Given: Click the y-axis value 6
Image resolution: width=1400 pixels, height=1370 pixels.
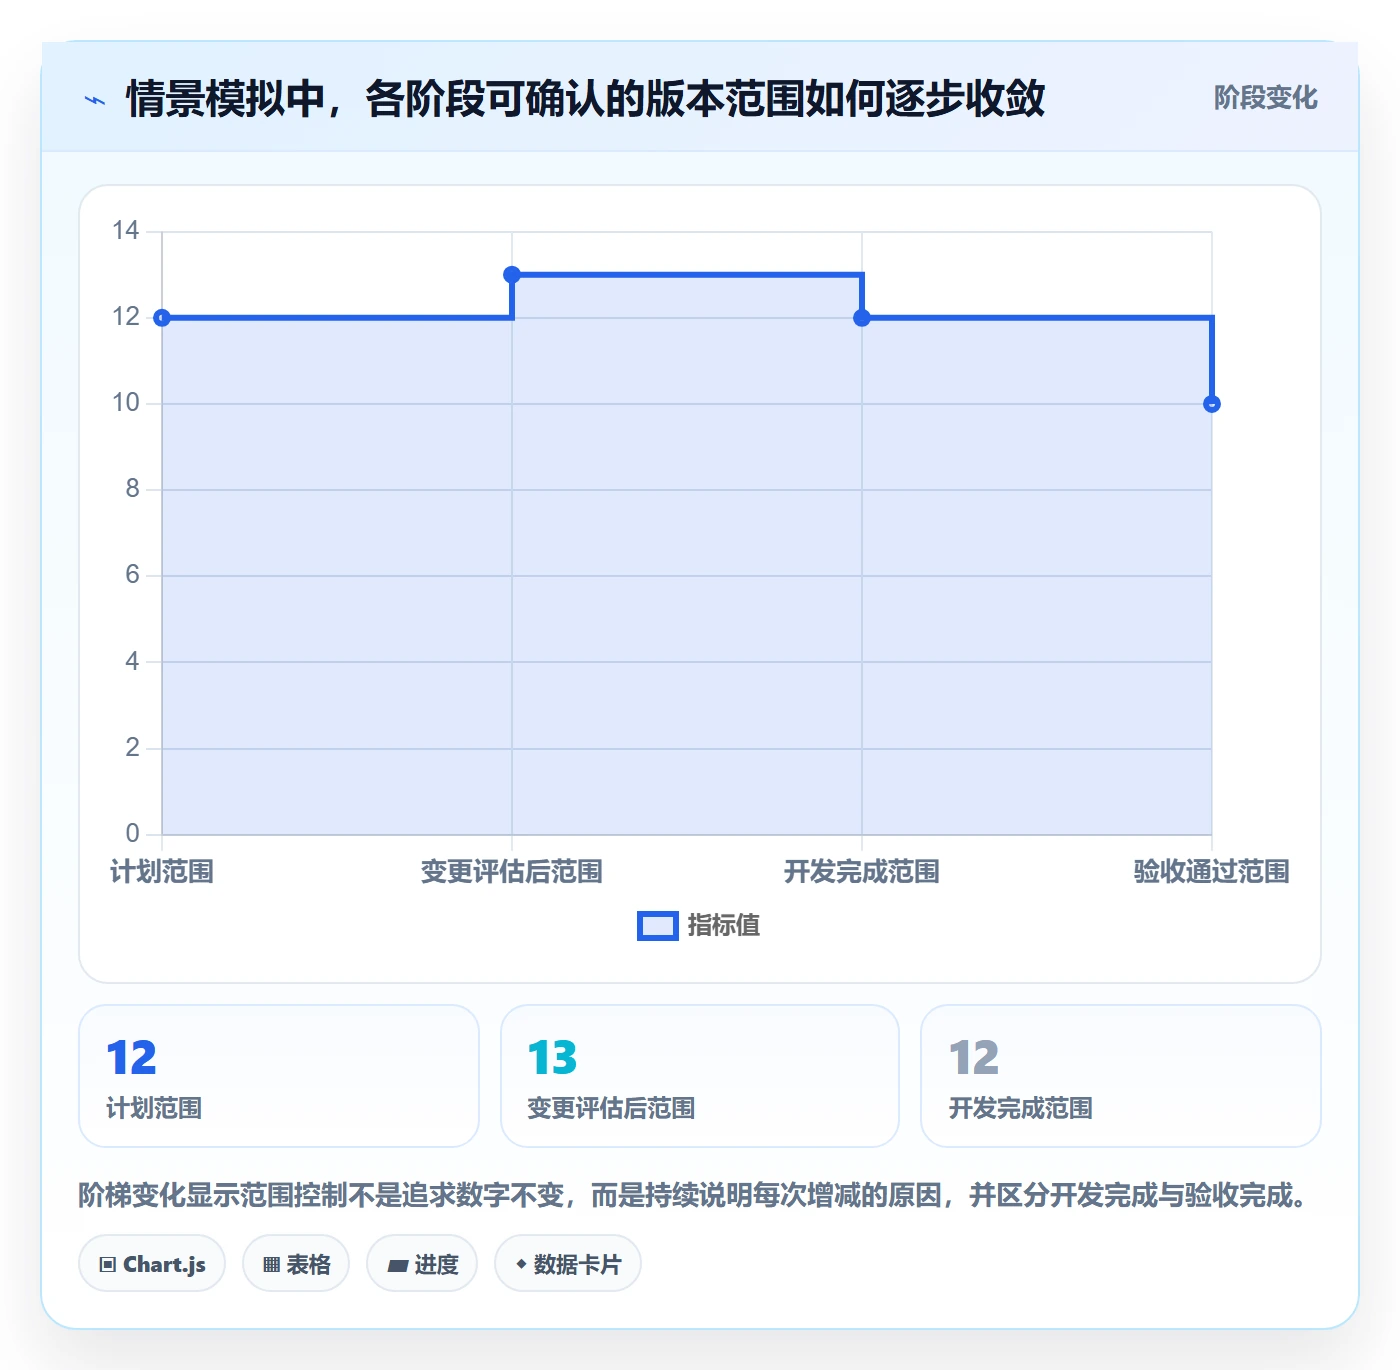Looking at the screenshot, I should (x=132, y=575).
